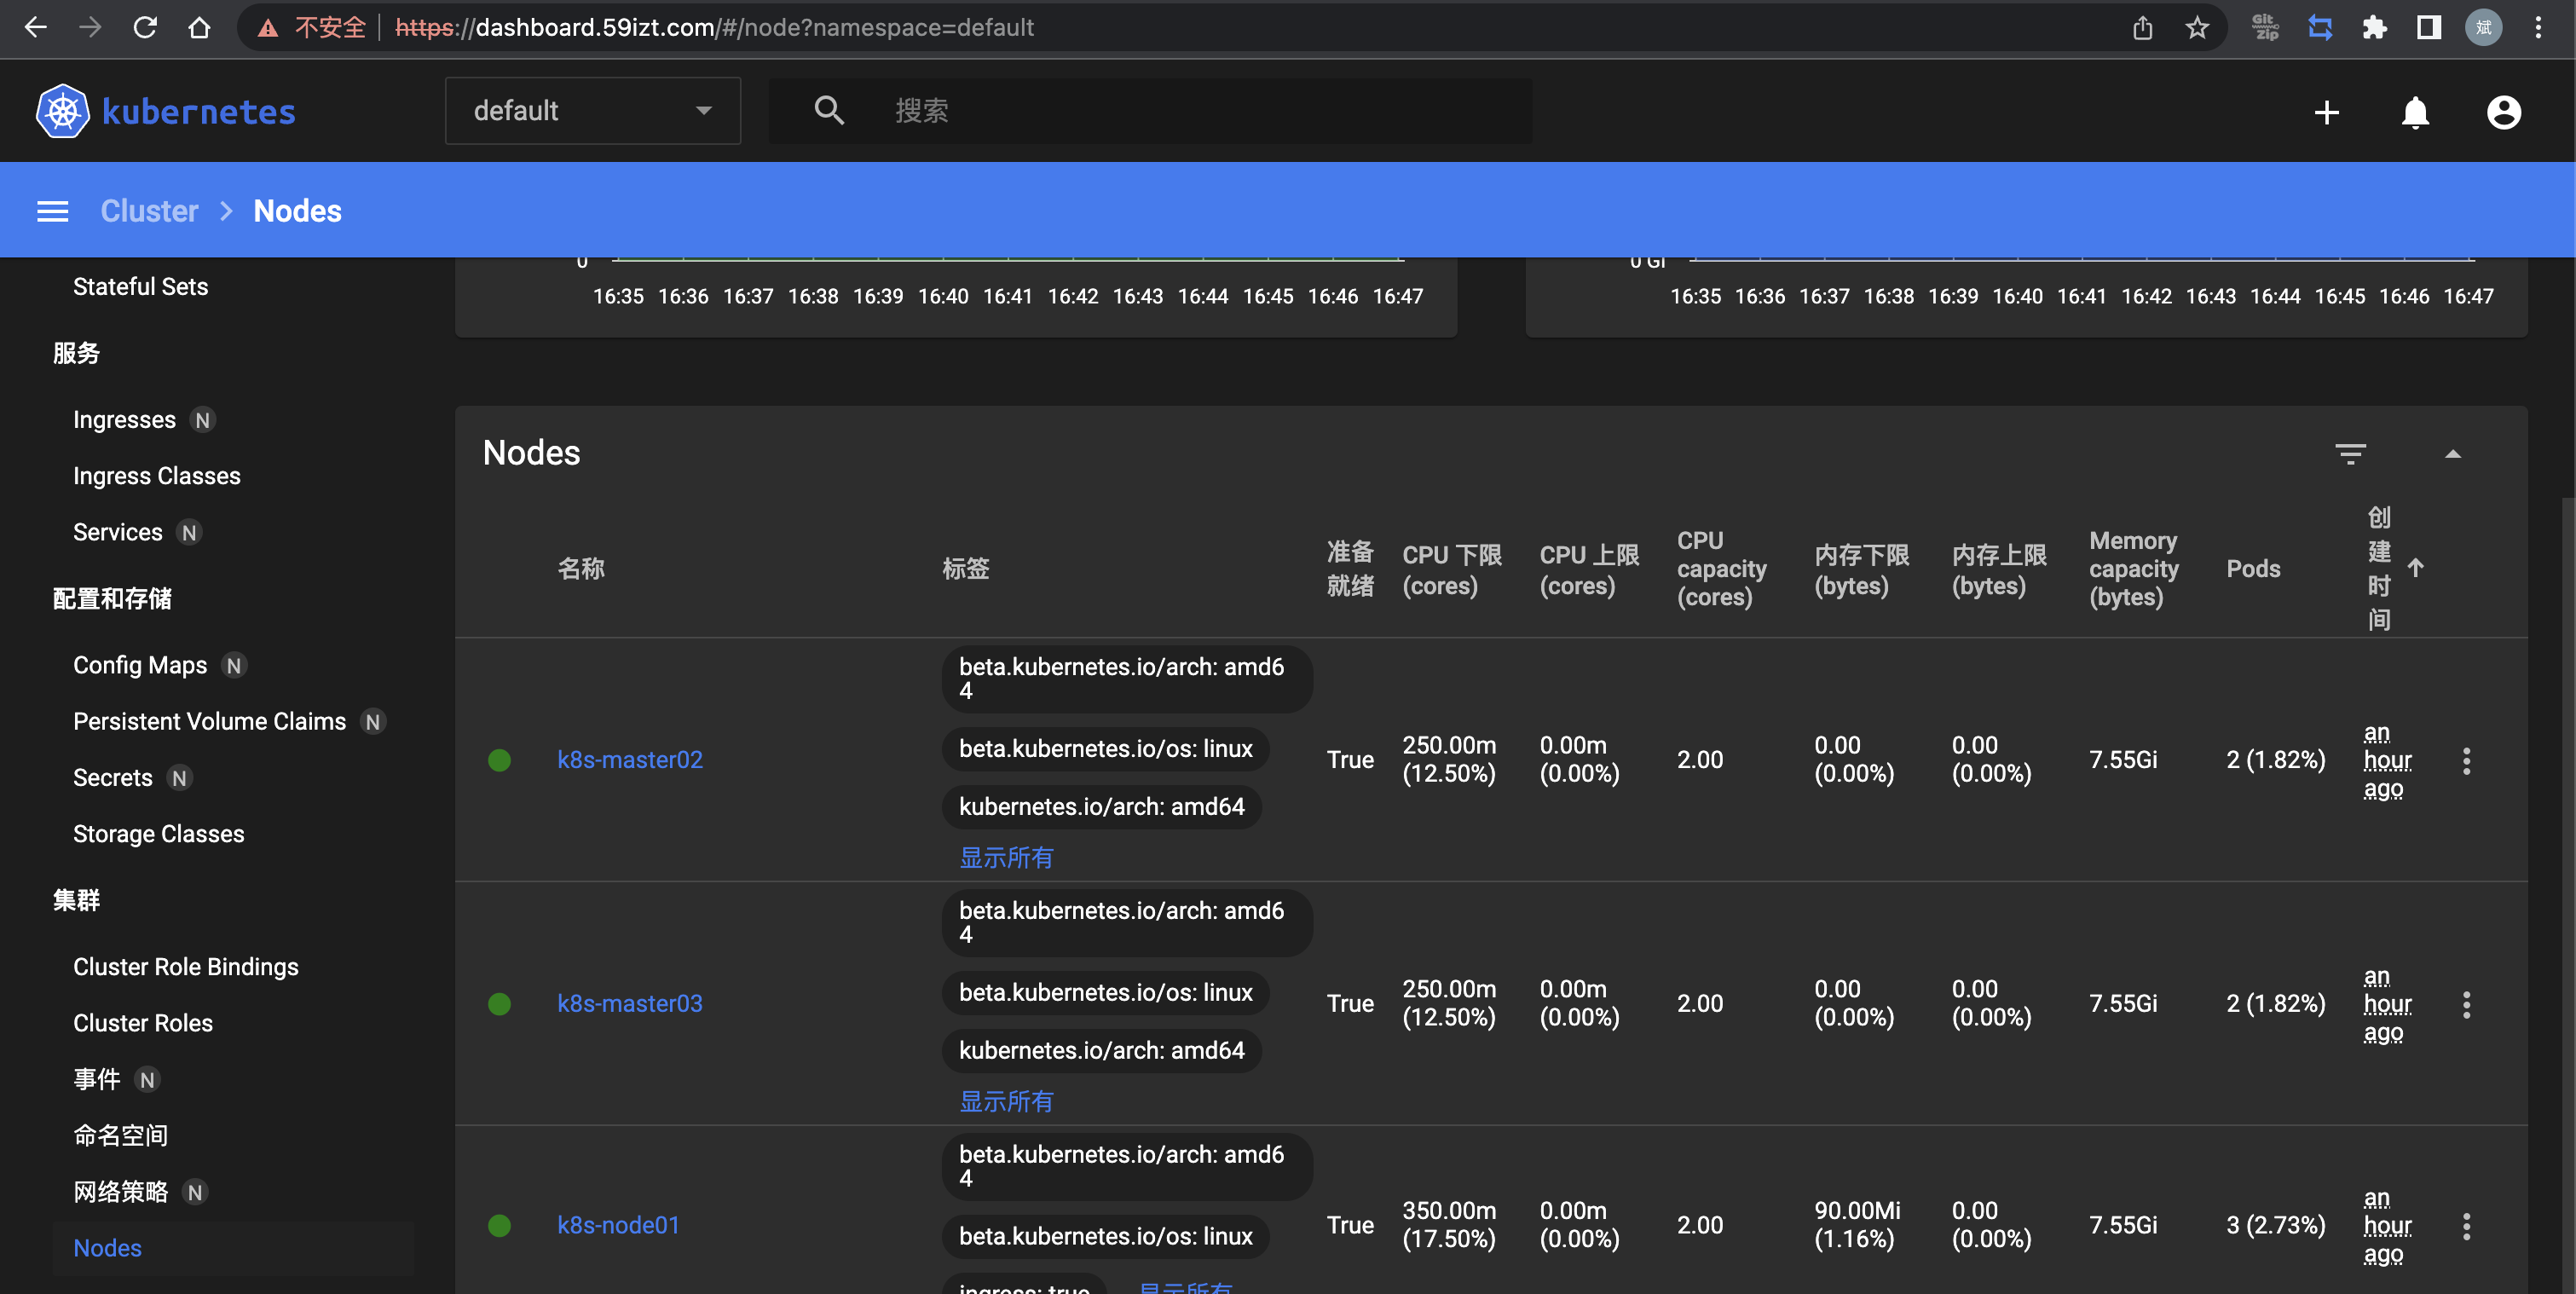Open Storage Classes in the sidebar

tap(158, 834)
